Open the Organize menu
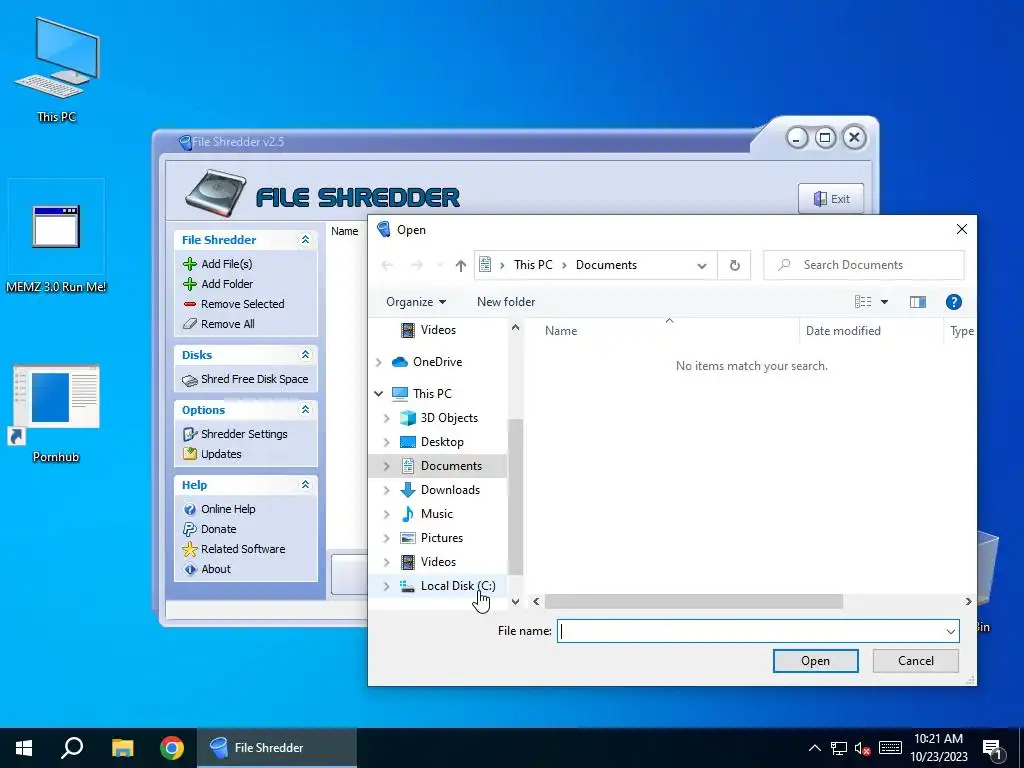The height and width of the screenshot is (768, 1024). tap(416, 302)
